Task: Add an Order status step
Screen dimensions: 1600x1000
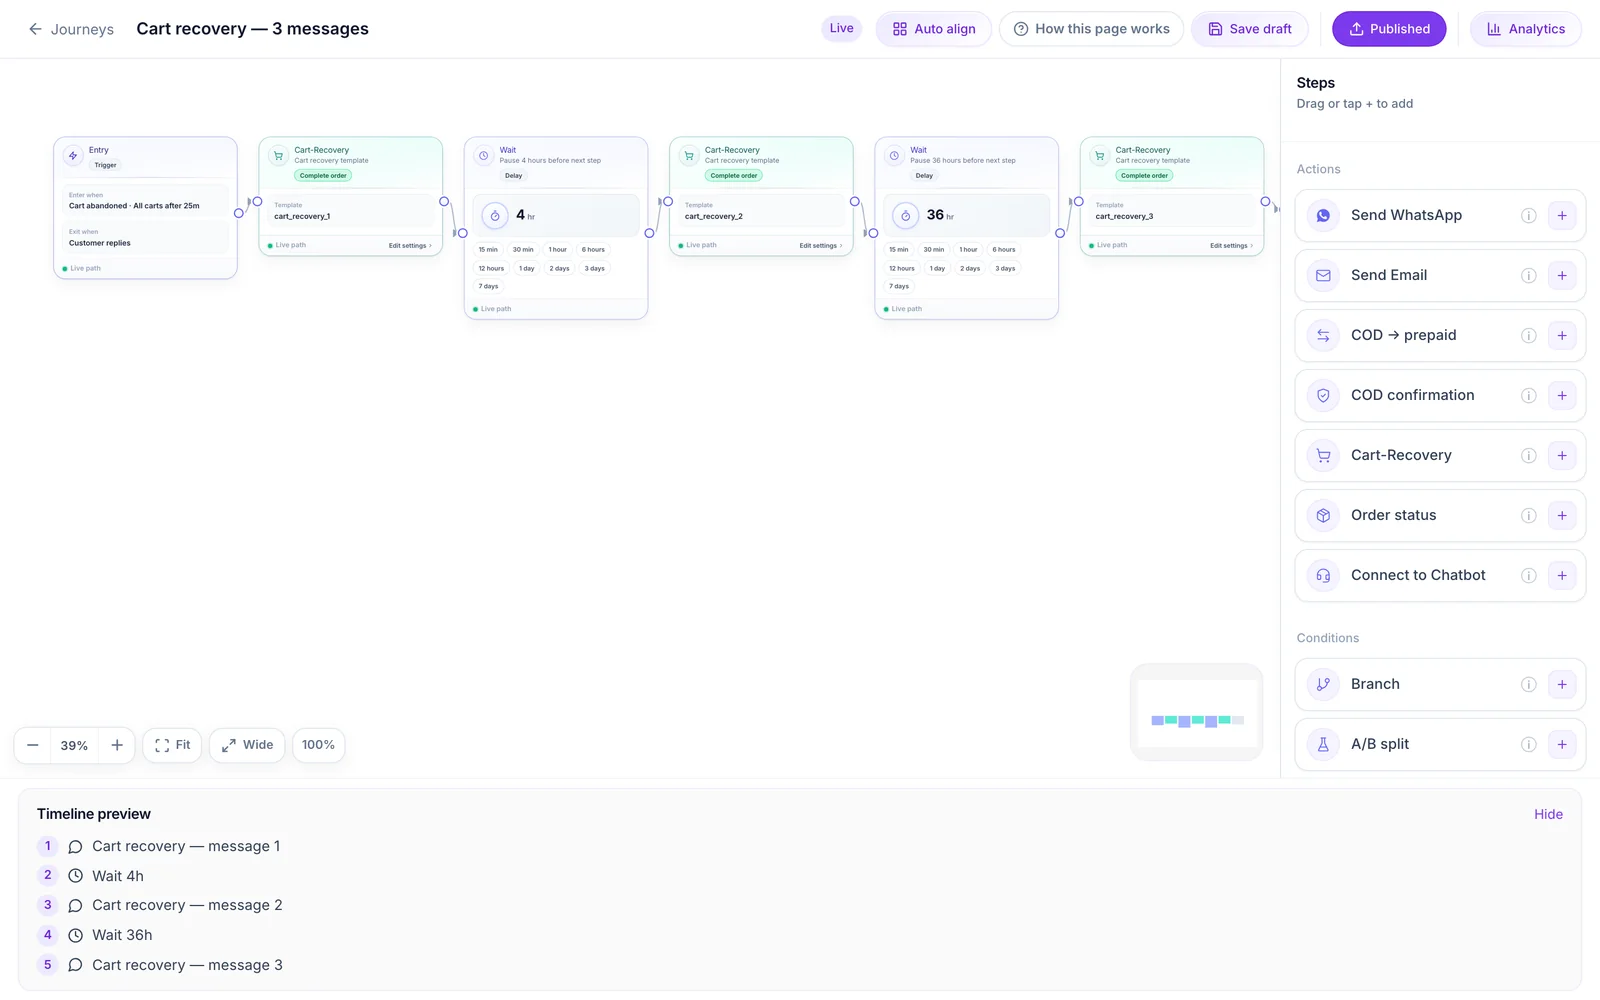Action: [1562, 515]
